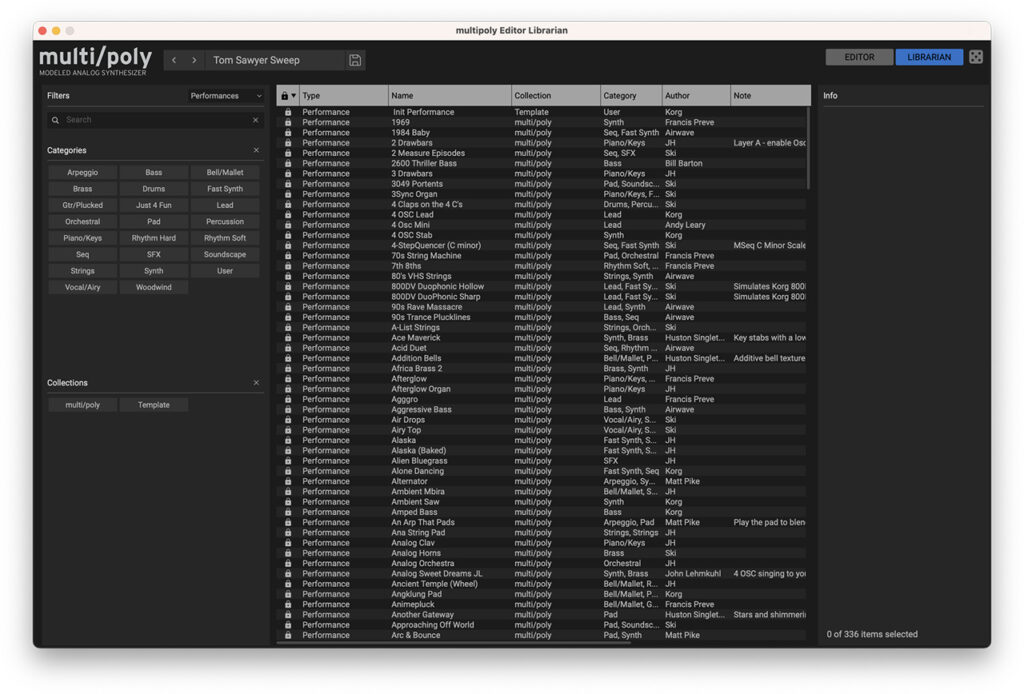Open the lock column header dropdown arrow
1024x694 pixels.
click(294, 96)
